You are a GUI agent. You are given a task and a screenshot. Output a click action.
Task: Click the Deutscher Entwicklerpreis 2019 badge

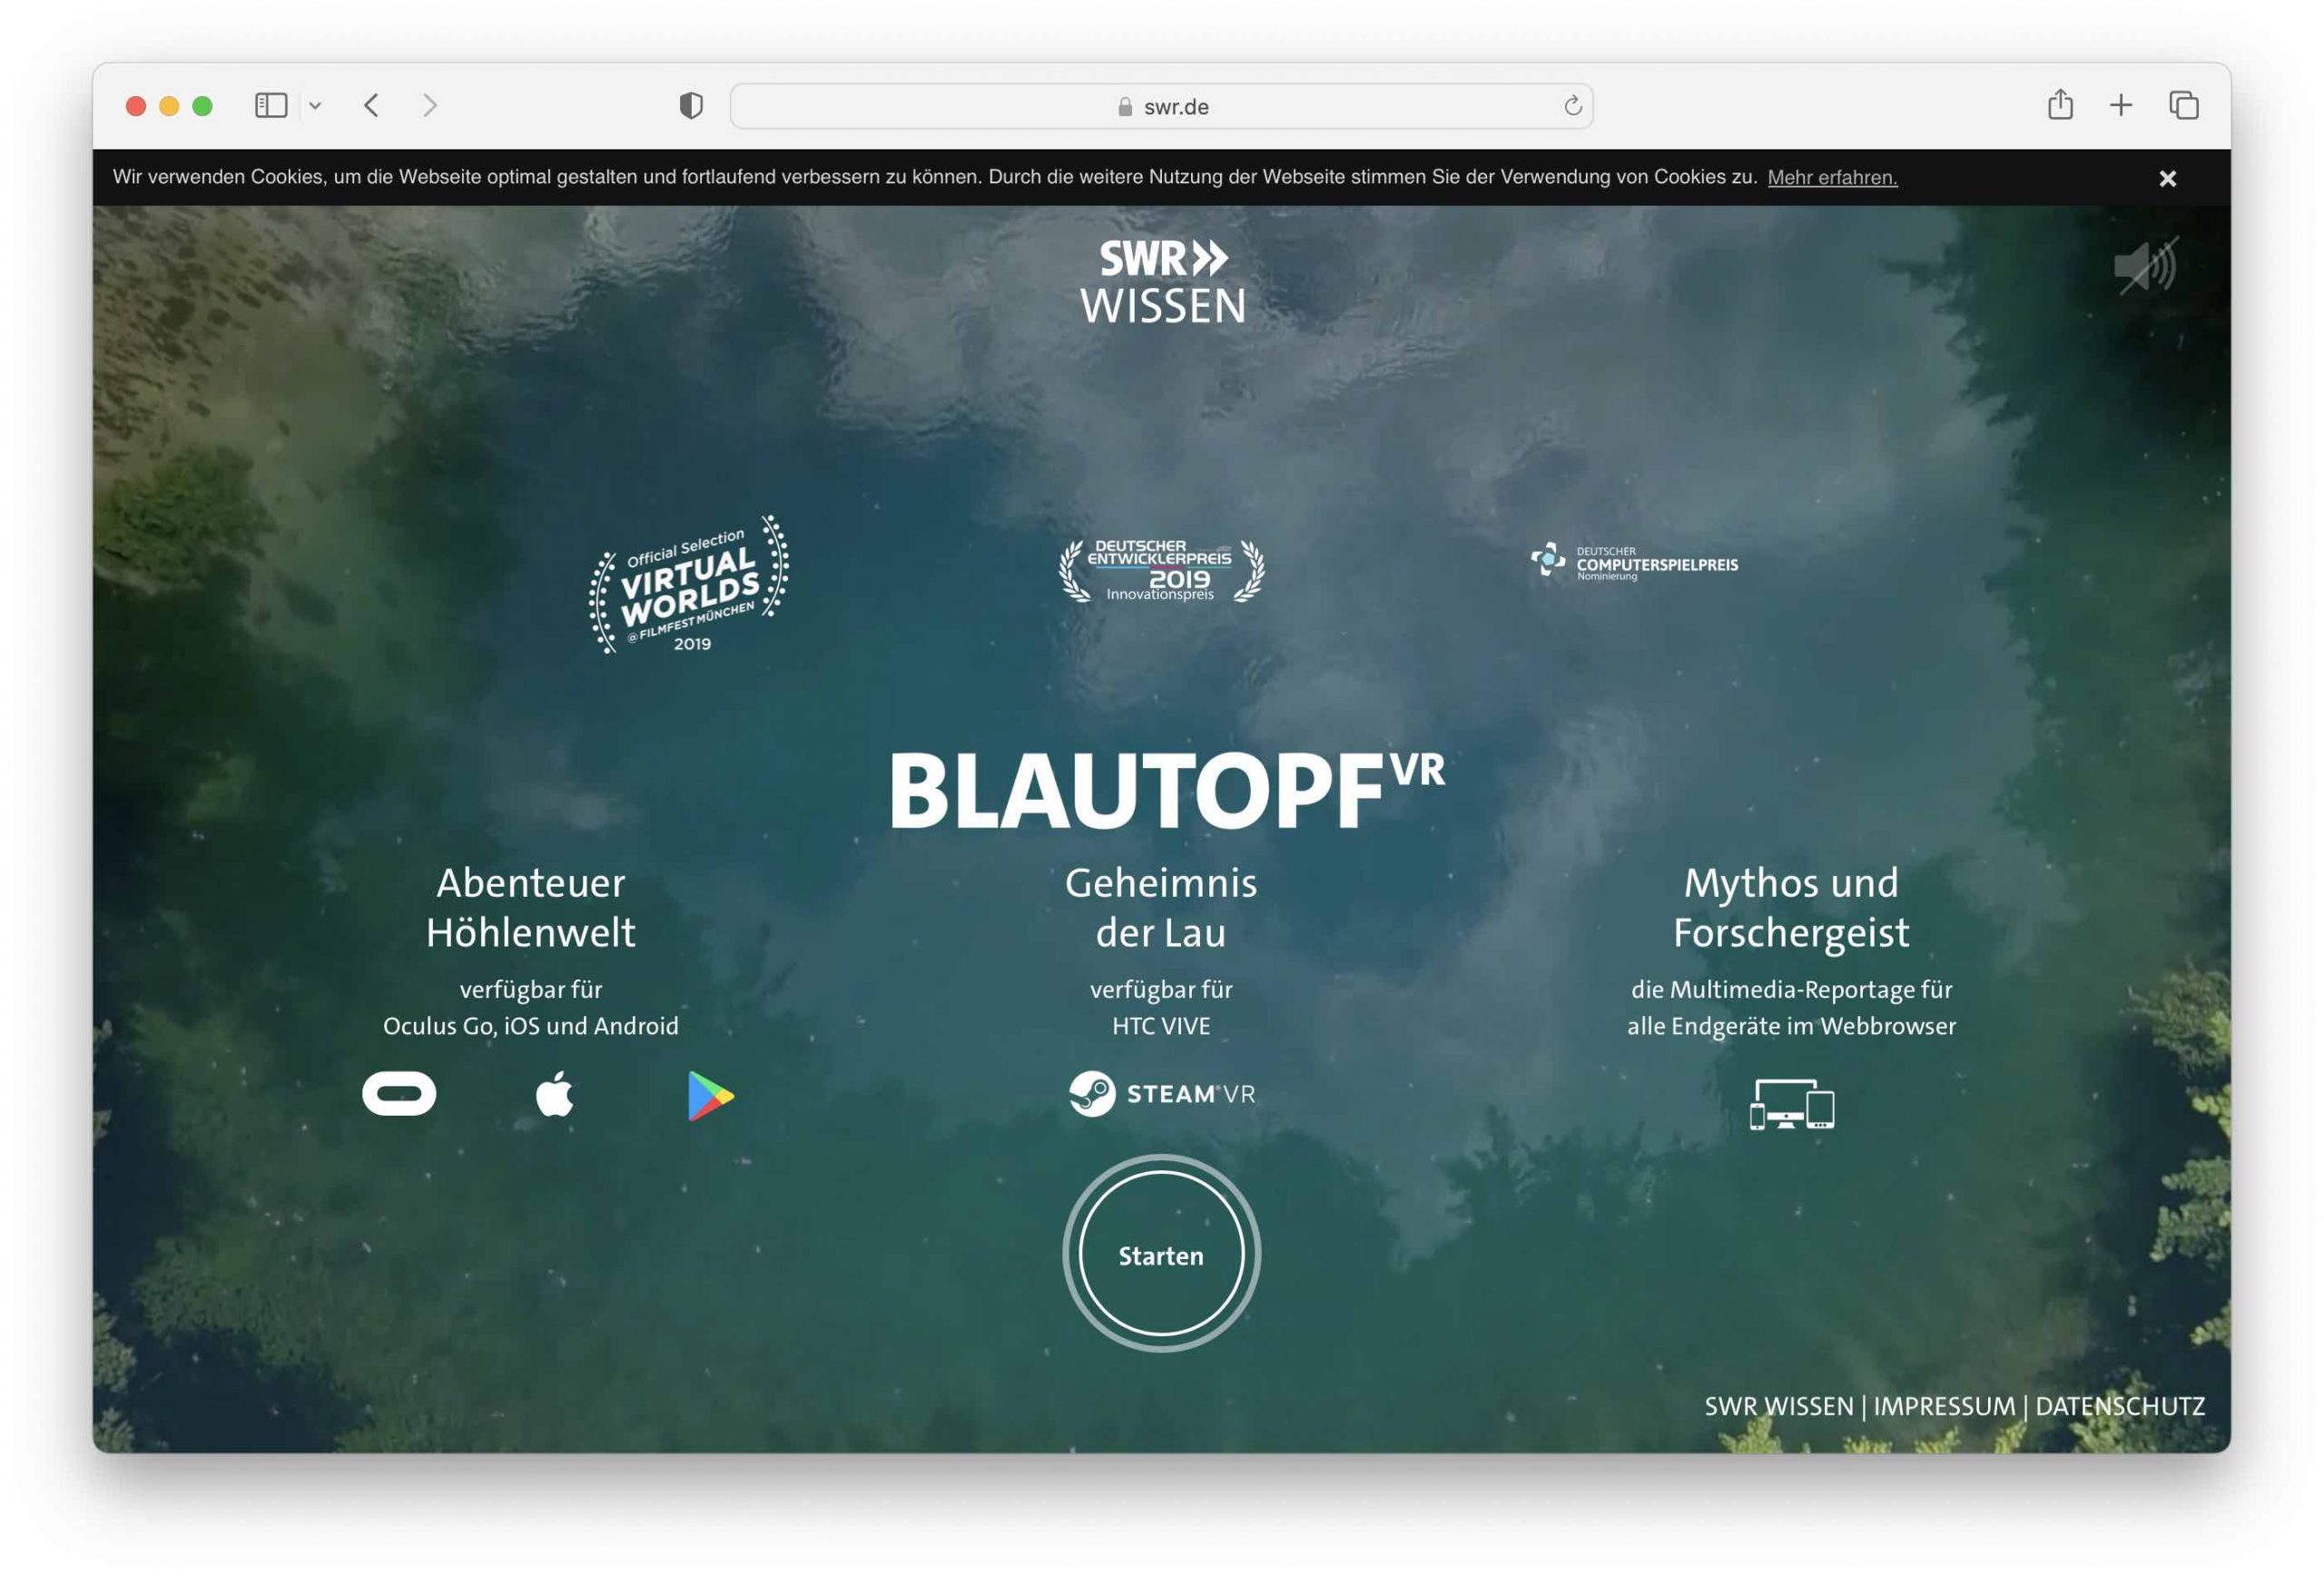[1161, 571]
